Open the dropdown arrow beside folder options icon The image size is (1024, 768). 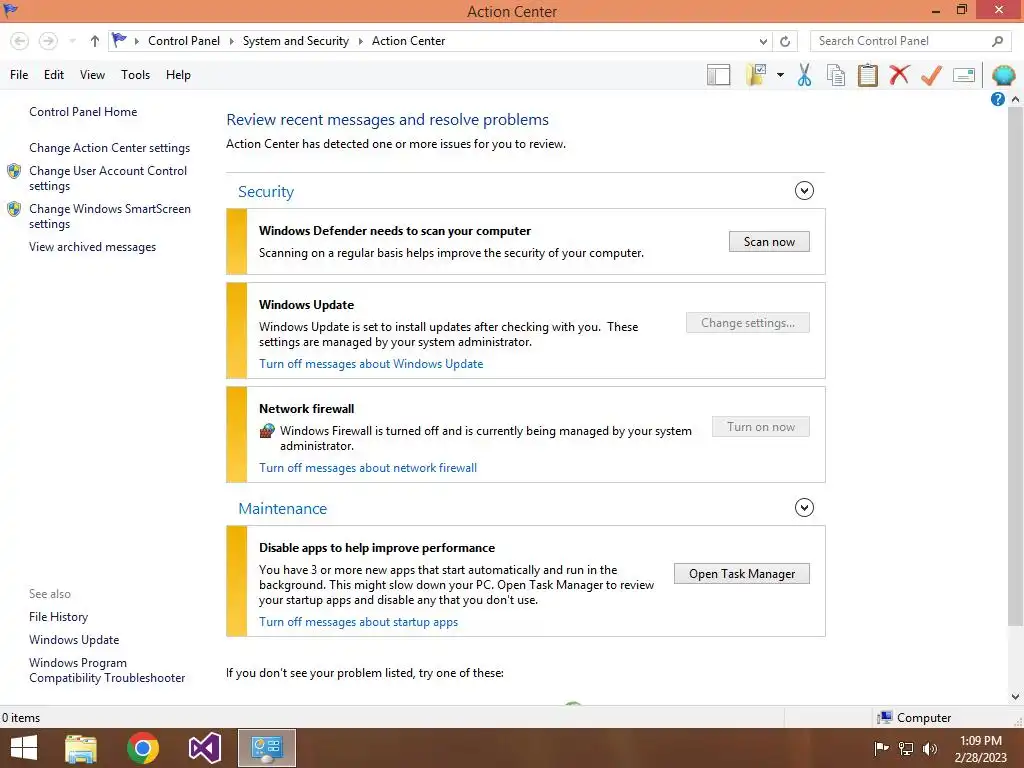pyautogui.click(x=780, y=75)
